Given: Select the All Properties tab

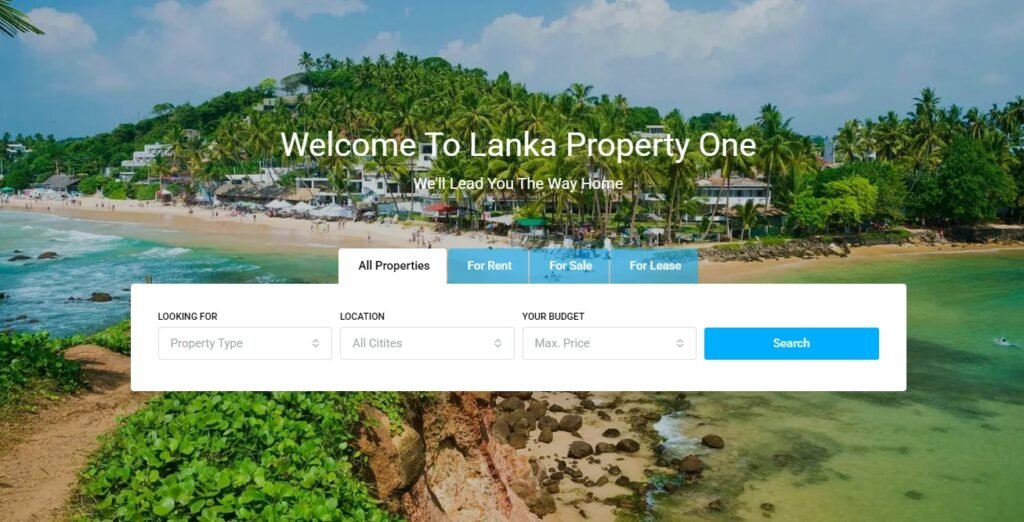Looking at the screenshot, I should pyautogui.click(x=393, y=266).
